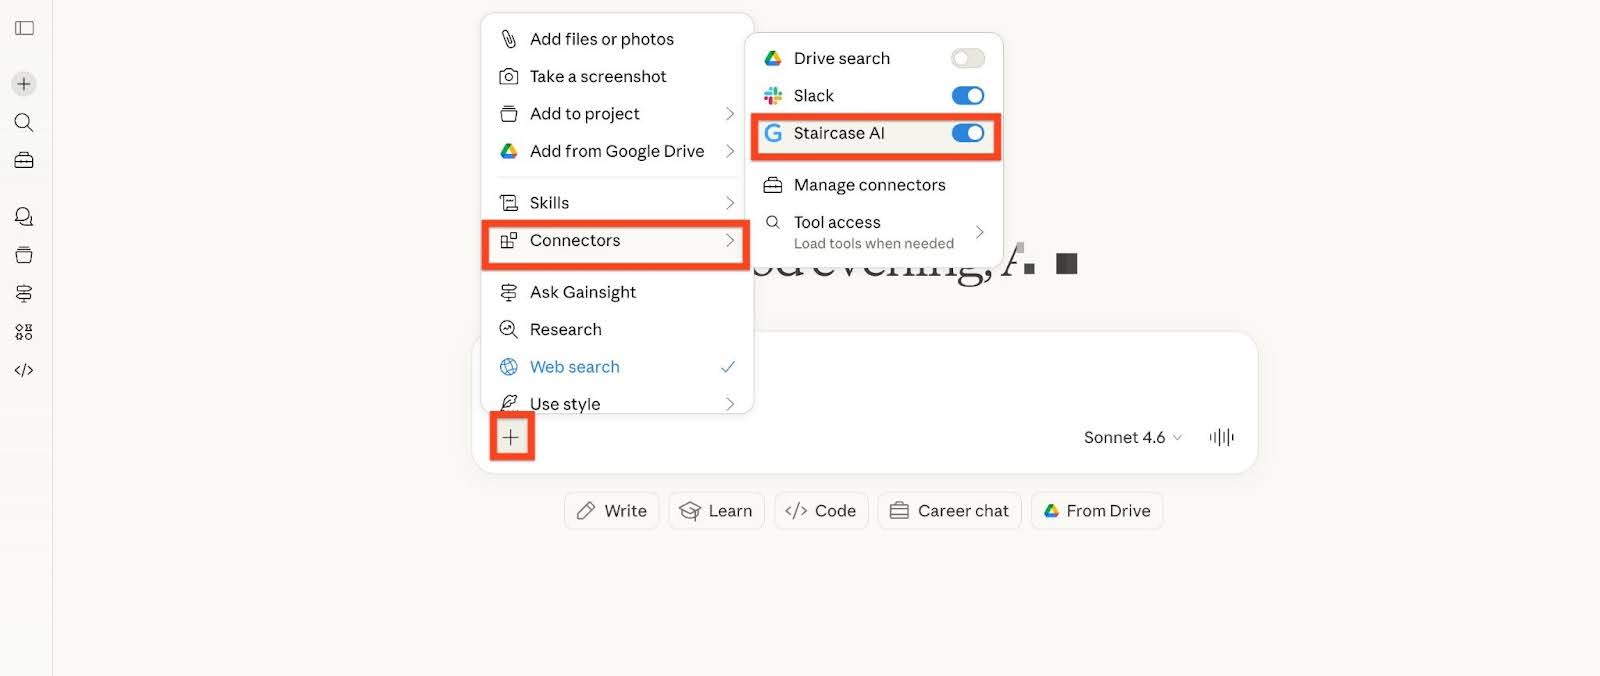Viewport: 1600px width, 676px height.
Task: Open search via the magnifier icon
Action: [x=24, y=122]
